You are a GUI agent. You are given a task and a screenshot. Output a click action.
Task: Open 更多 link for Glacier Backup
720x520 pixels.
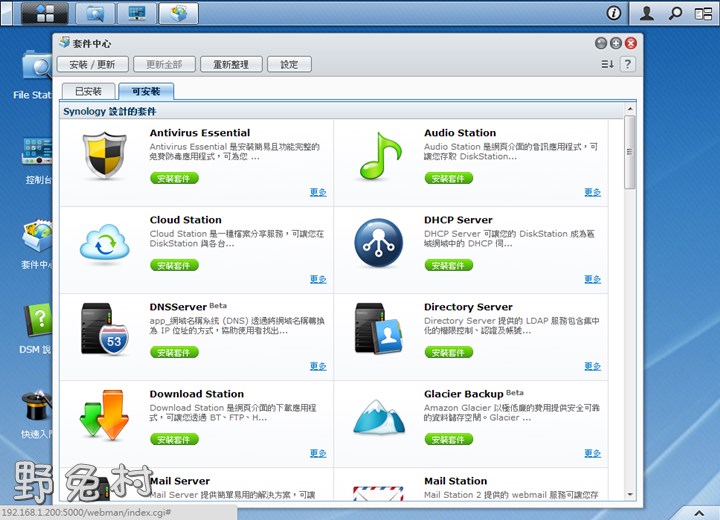pos(592,453)
